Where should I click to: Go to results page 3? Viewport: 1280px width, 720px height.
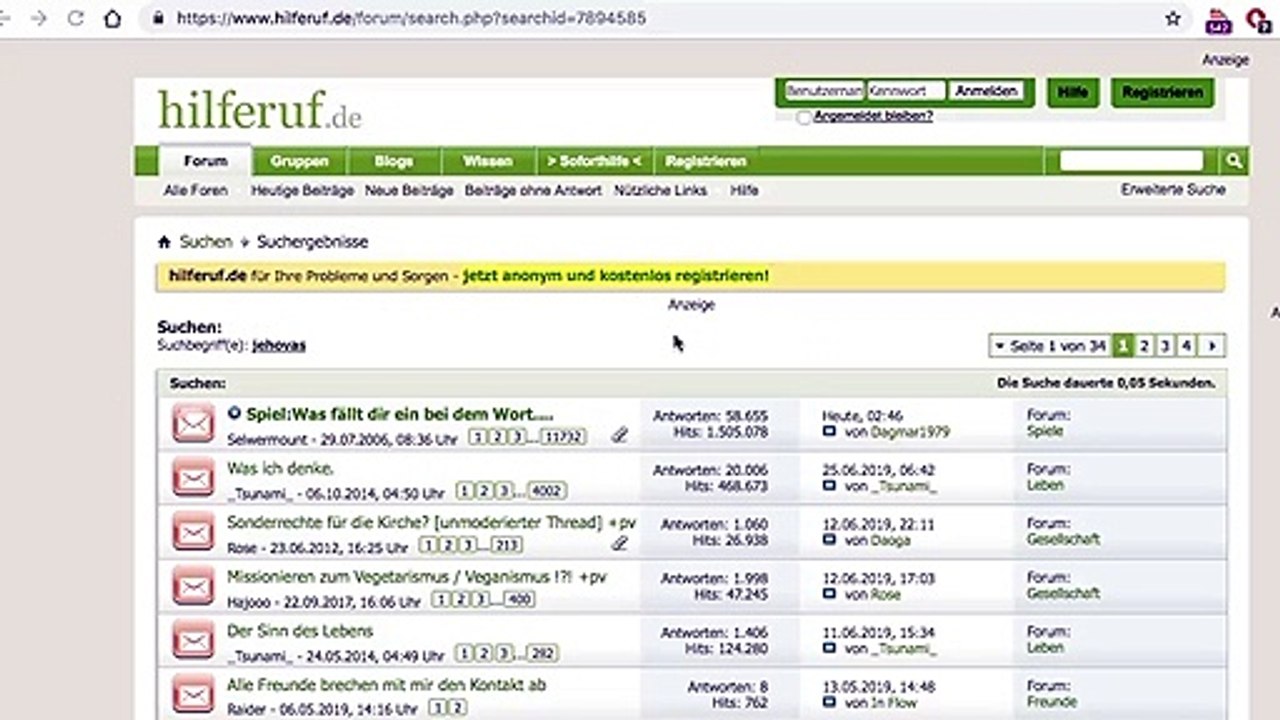tap(1165, 346)
